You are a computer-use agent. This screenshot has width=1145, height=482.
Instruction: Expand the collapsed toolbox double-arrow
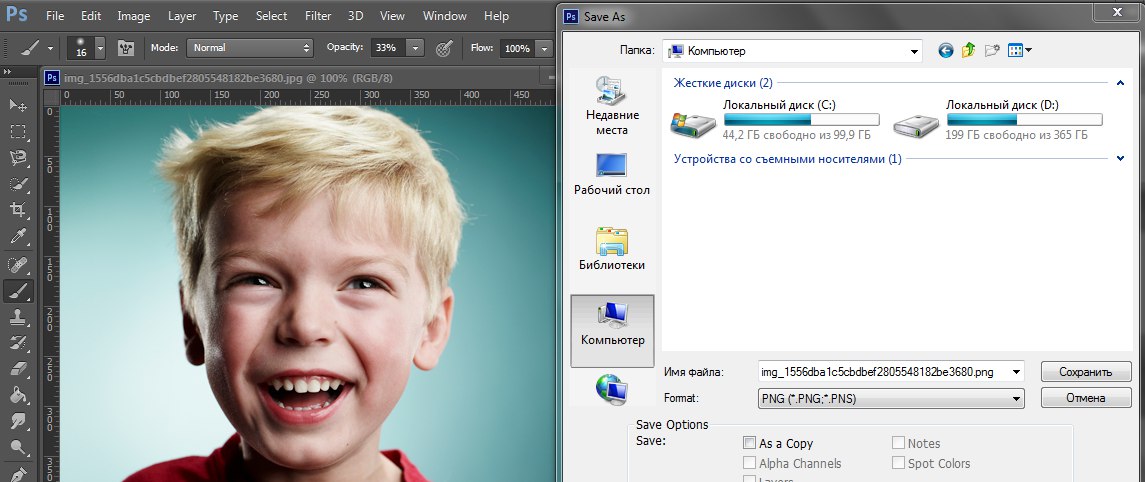pyautogui.click(x=7, y=72)
